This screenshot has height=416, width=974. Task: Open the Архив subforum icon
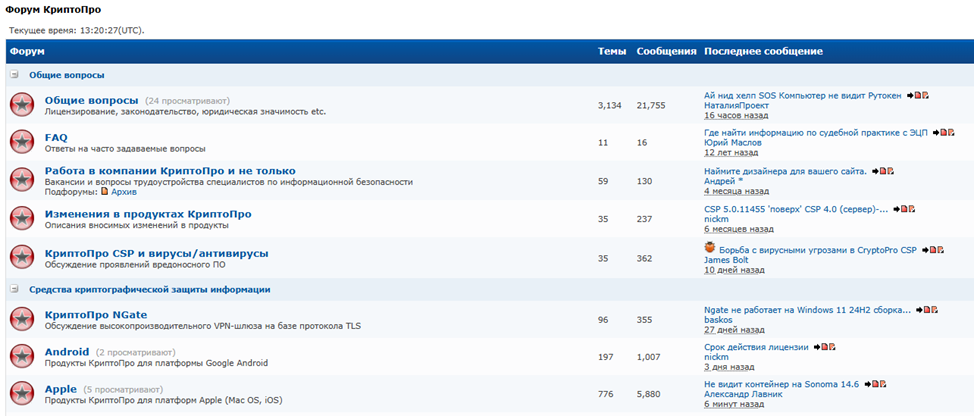104,192
